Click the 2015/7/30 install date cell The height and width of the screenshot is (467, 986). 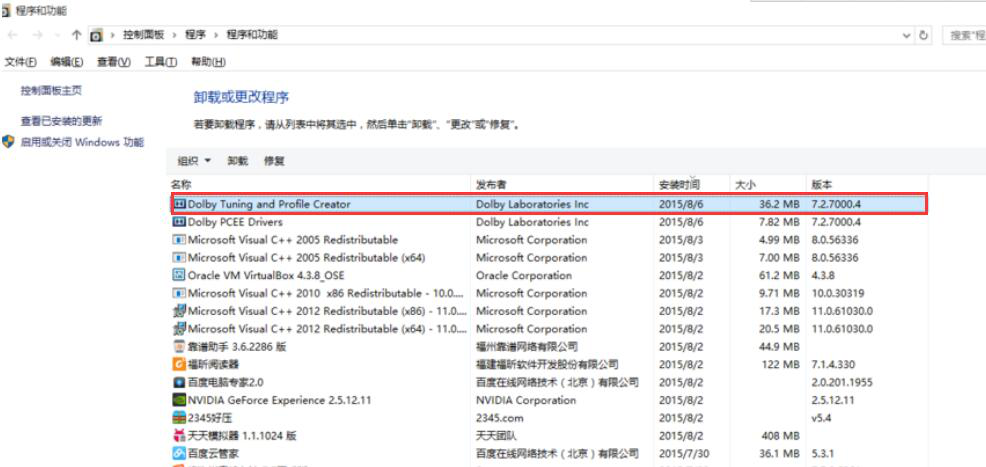(x=684, y=453)
